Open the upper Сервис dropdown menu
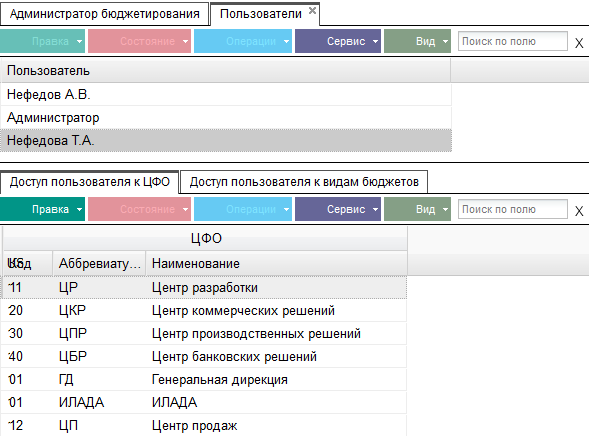 338,41
